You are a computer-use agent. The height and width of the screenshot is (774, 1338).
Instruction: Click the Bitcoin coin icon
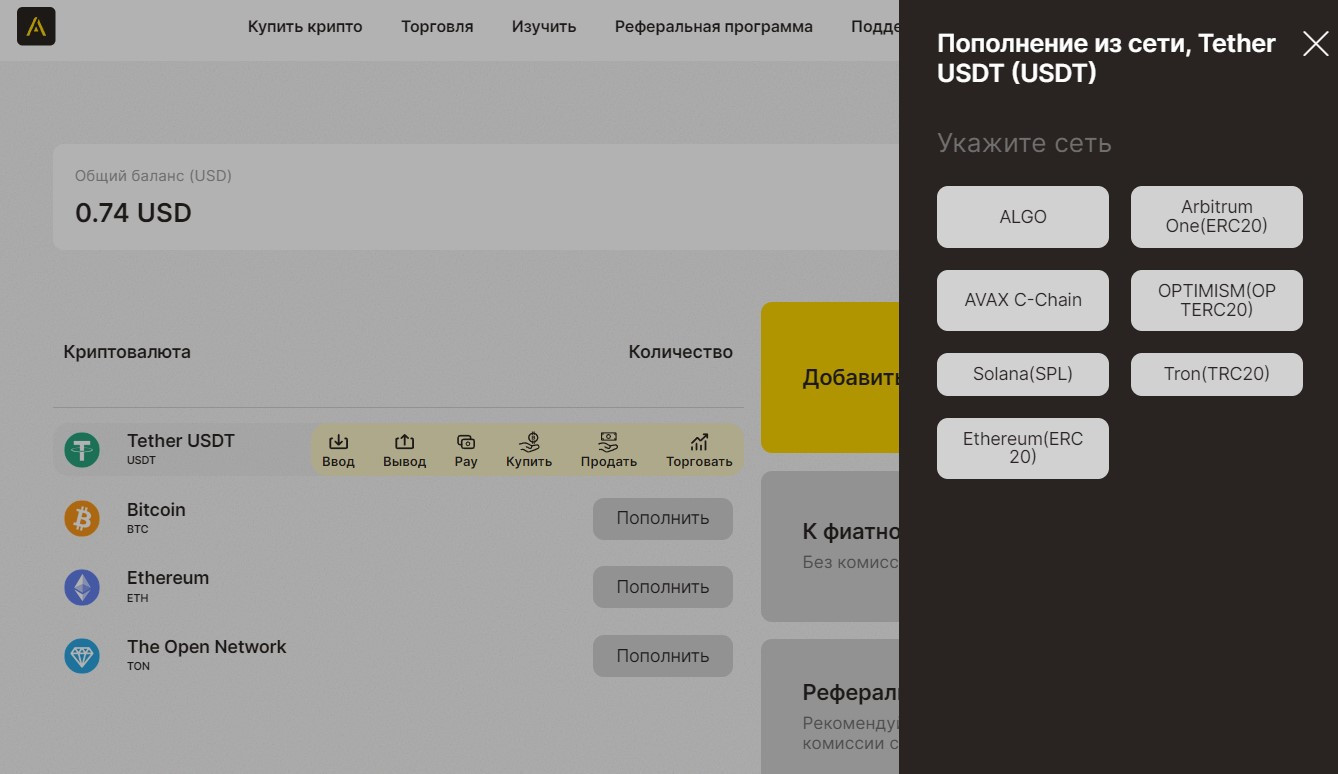[82, 518]
